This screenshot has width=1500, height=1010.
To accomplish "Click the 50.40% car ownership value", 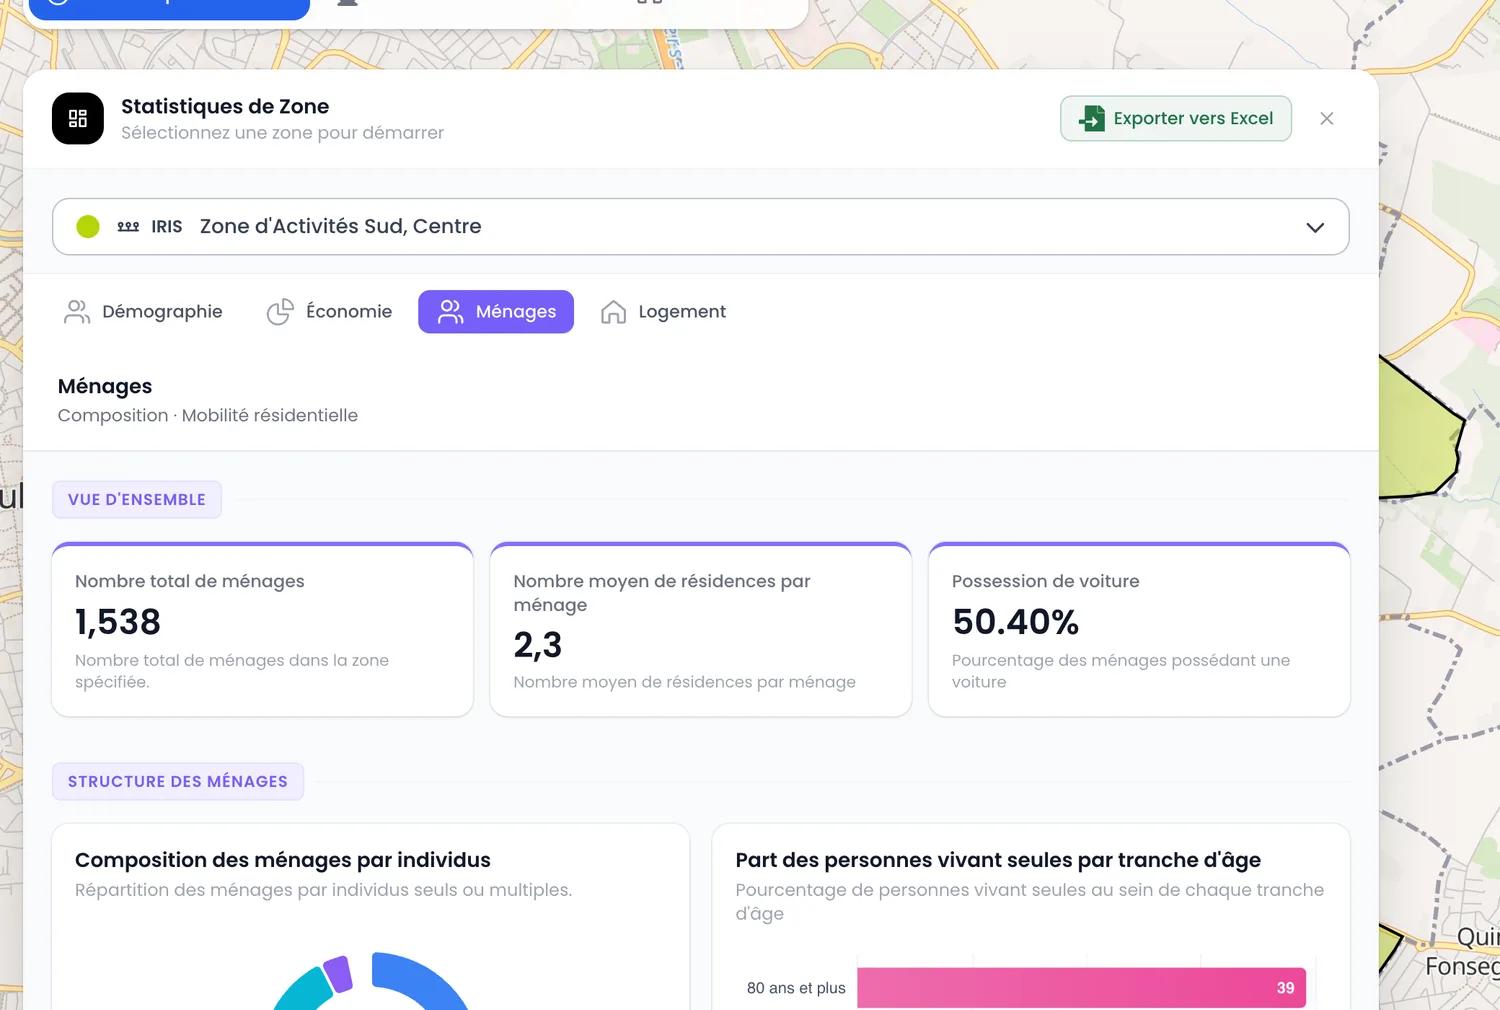I will pyautogui.click(x=1016, y=622).
